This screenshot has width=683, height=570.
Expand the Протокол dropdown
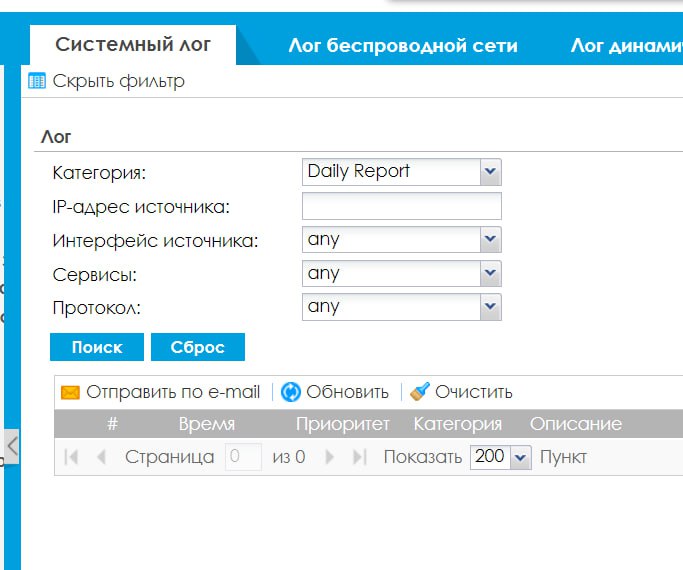(x=490, y=307)
